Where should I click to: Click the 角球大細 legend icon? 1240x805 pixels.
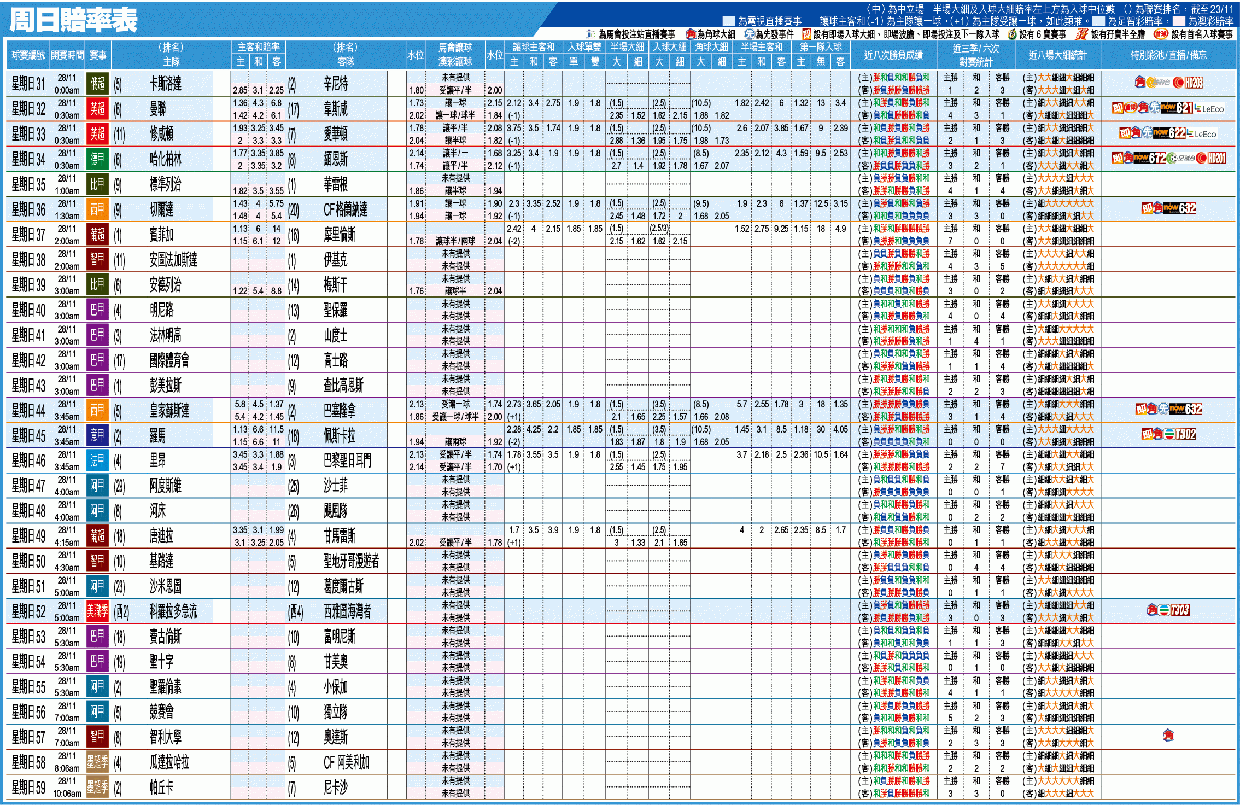pyautogui.click(x=689, y=34)
